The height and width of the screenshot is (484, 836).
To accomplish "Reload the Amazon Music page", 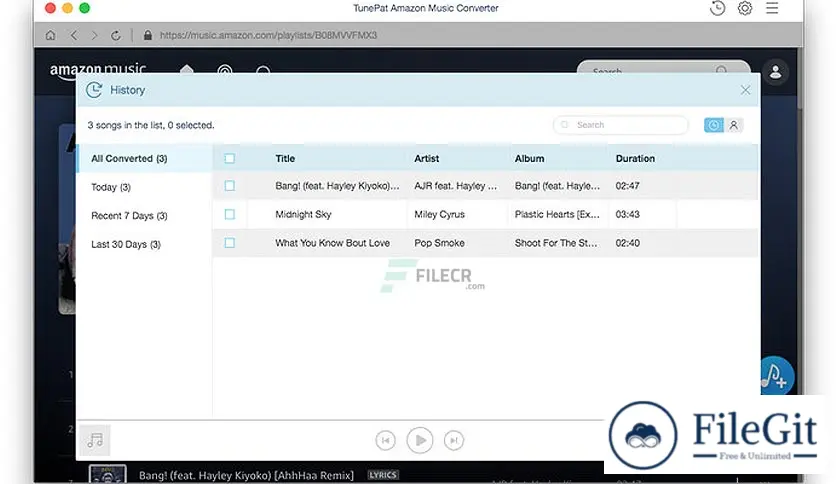I will click(116, 35).
